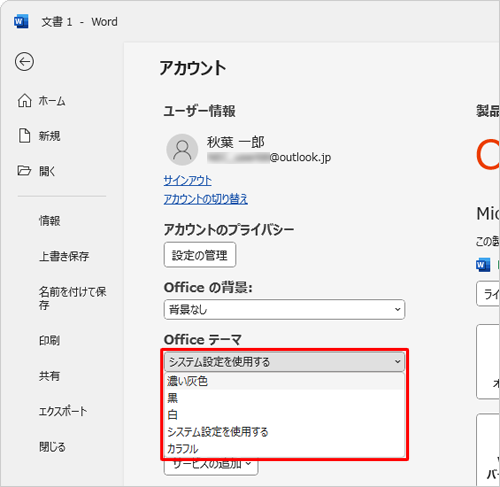Viewport: 500px width, 487px height.
Task: Click the user name 秋葉 一郎
Action: (236, 142)
